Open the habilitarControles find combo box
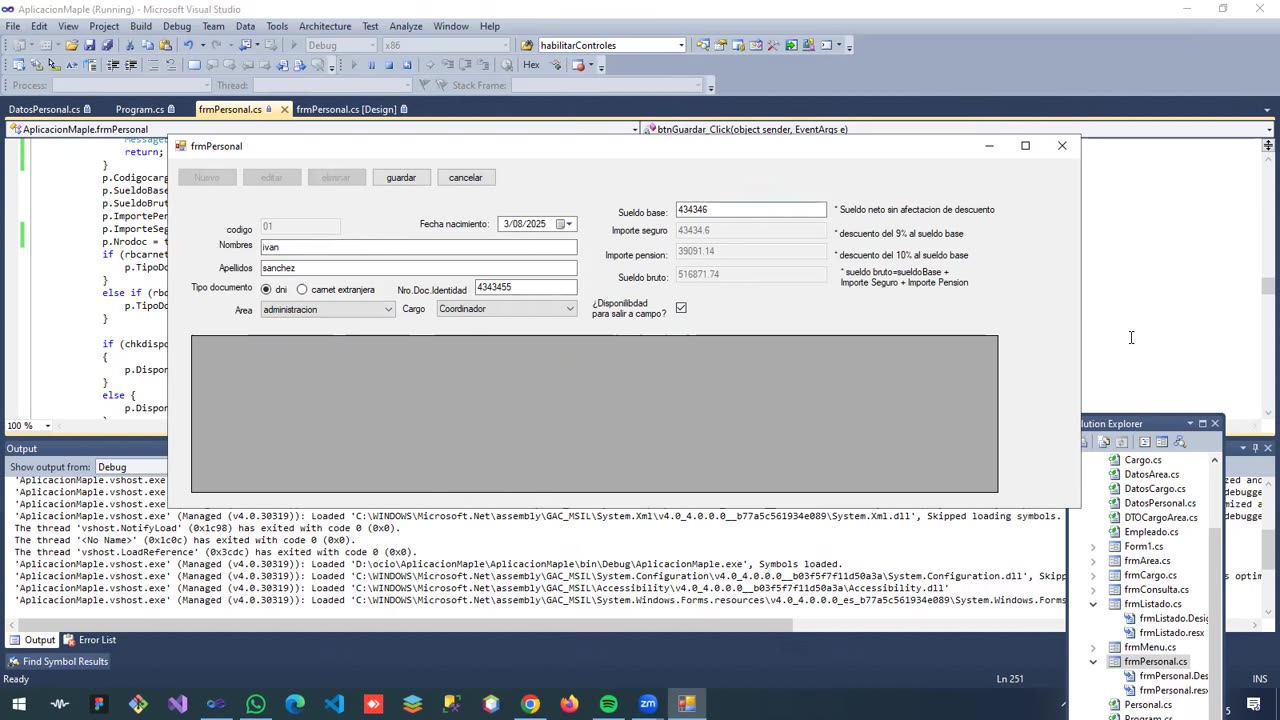 612,45
